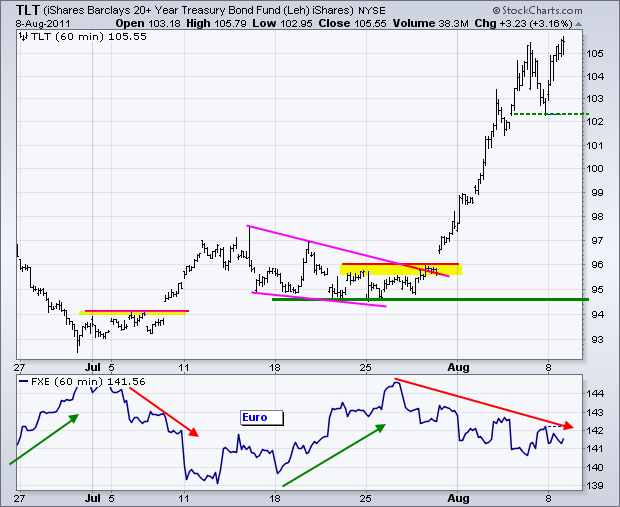This screenshot has width=620, height=507.
Task: Click the 139 FXE axis label
Action: [595, 486]
